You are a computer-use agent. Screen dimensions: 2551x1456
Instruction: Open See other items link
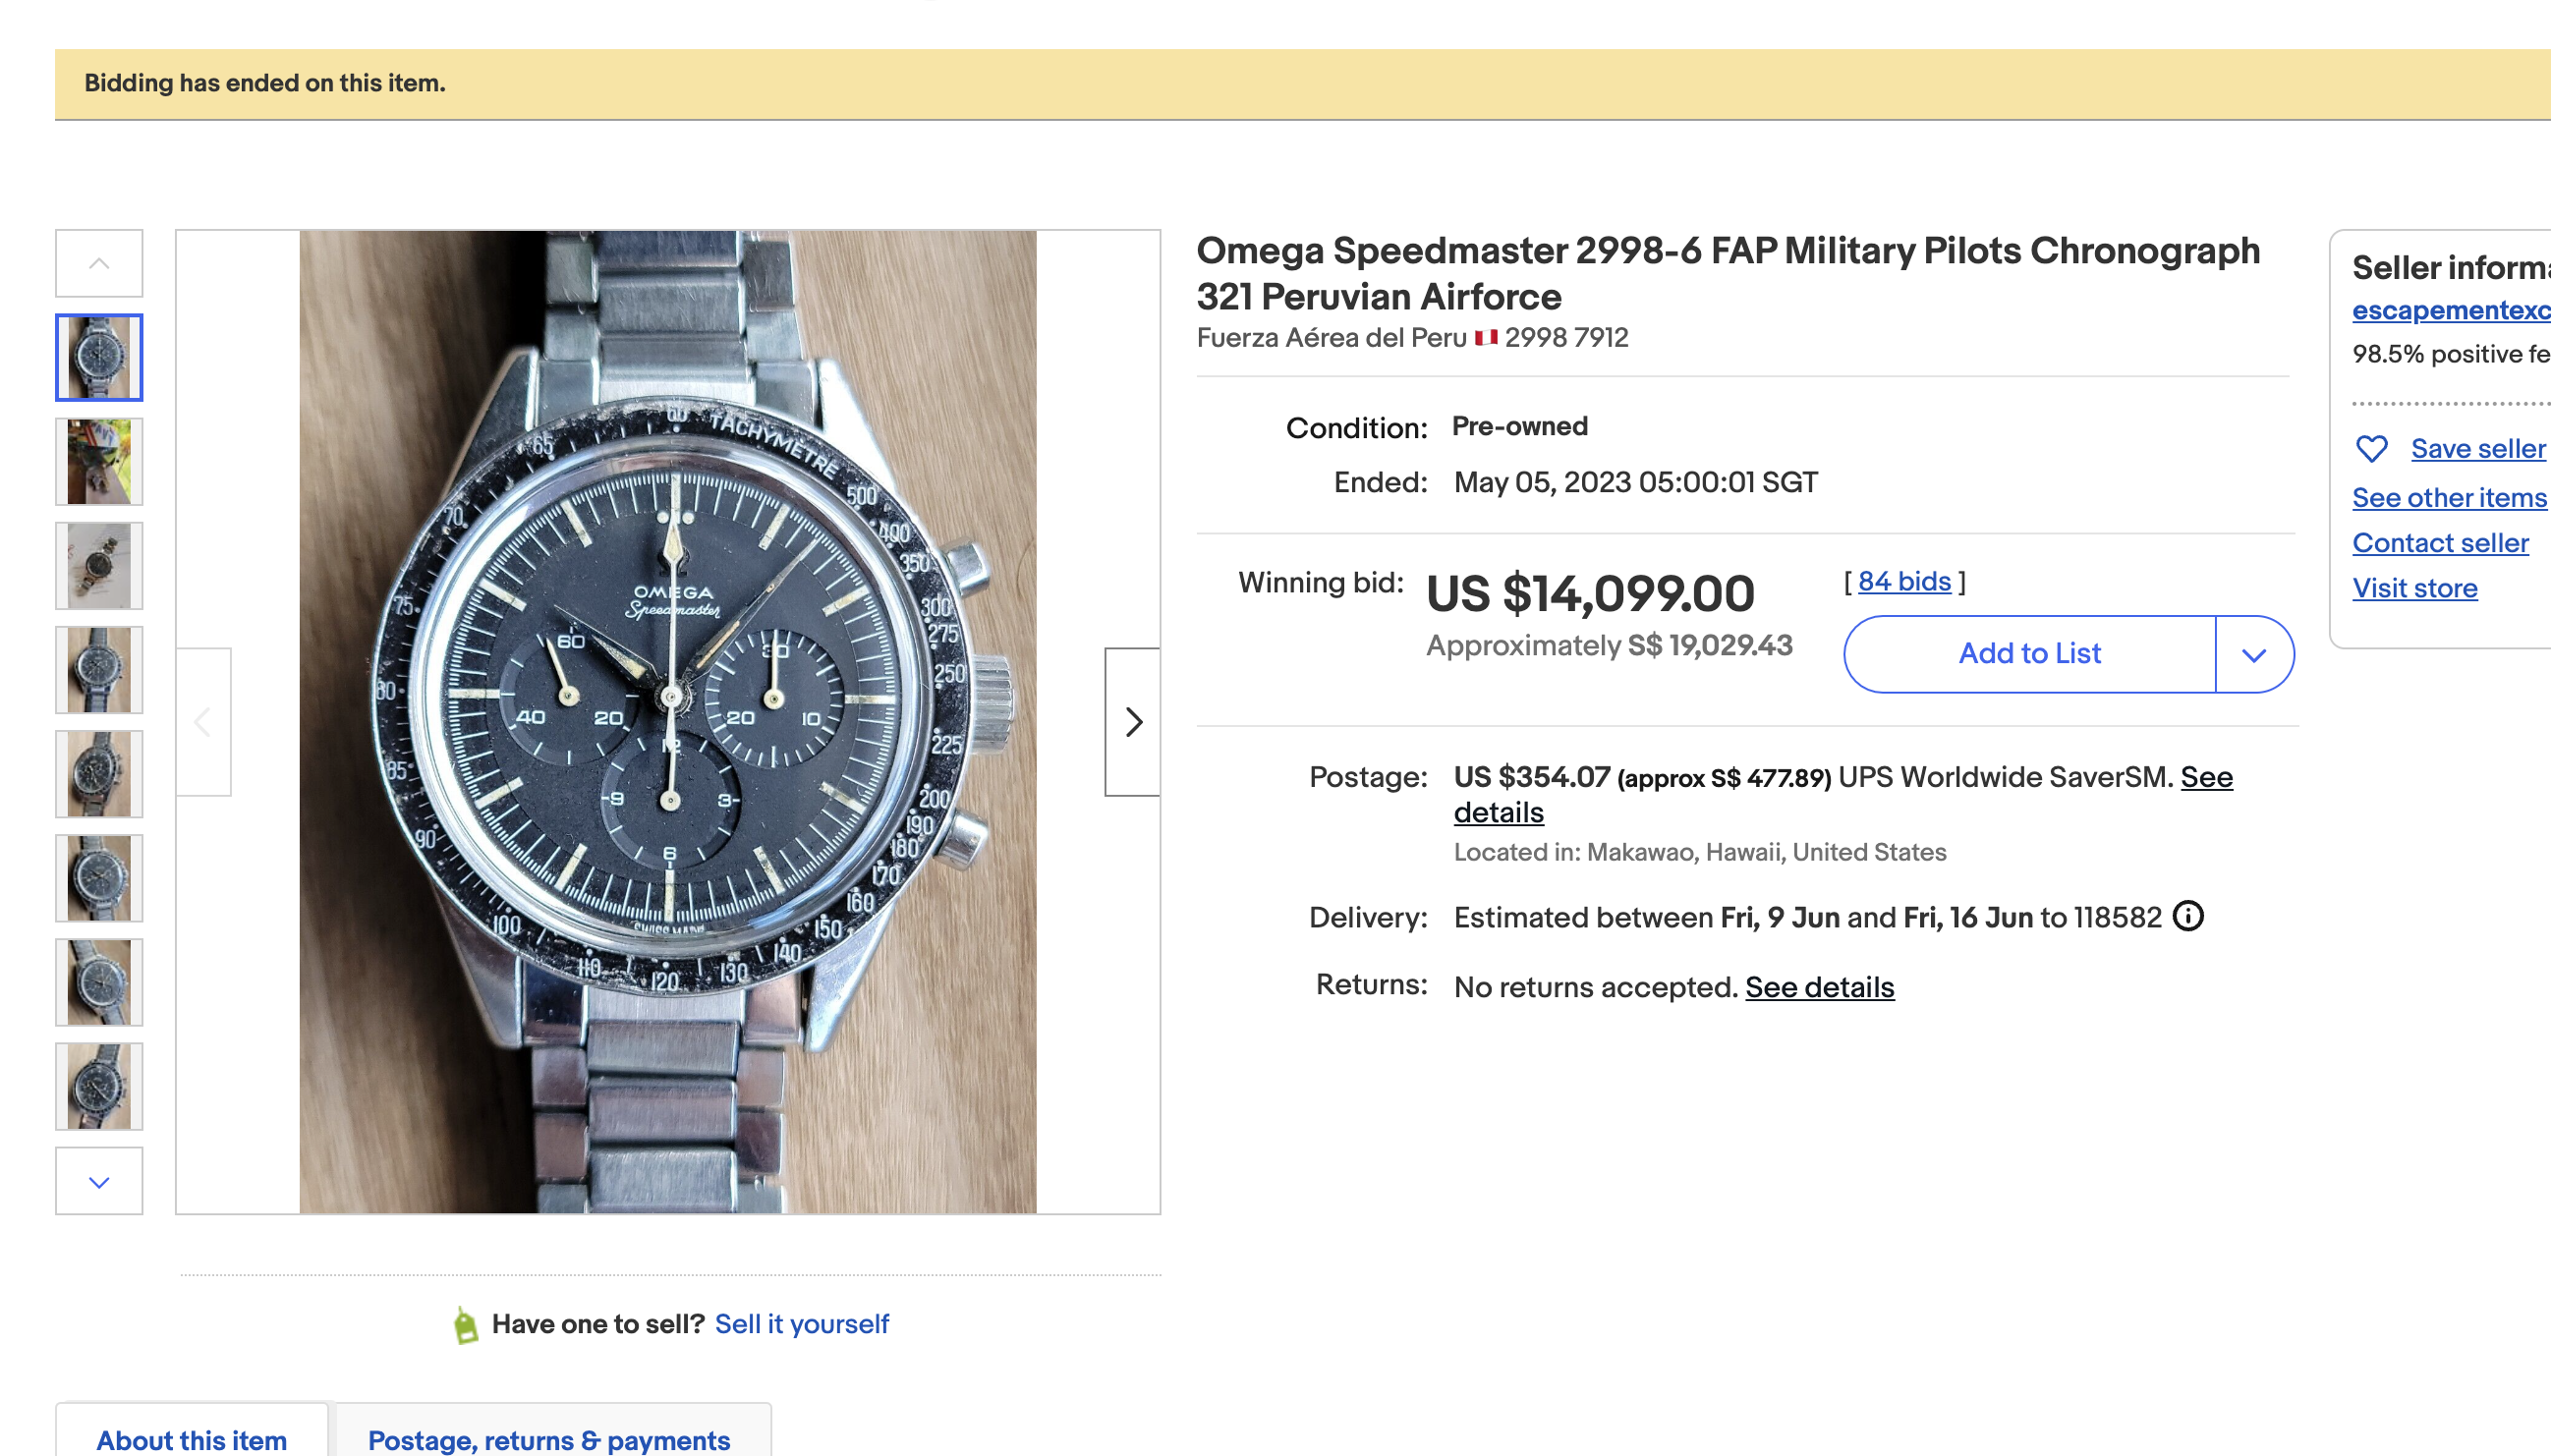pos(2449,498)
